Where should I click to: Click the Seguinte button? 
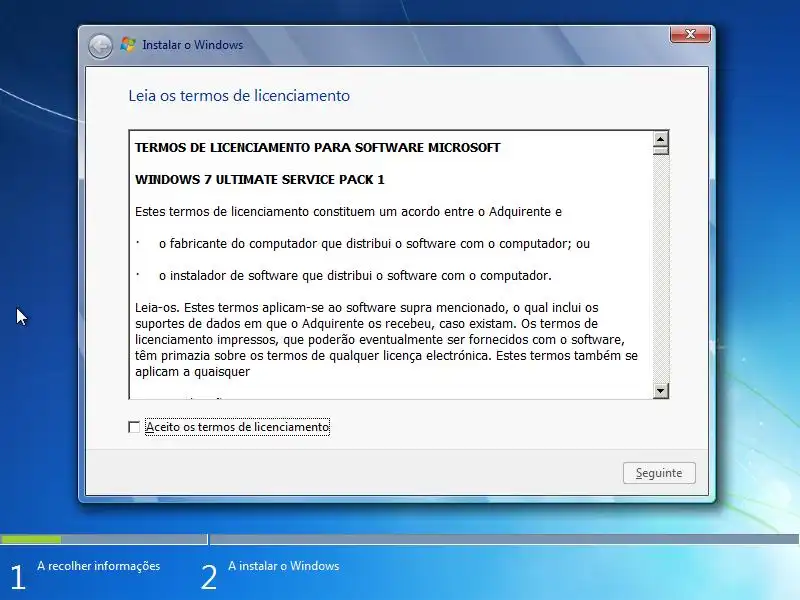coord(659,473)
